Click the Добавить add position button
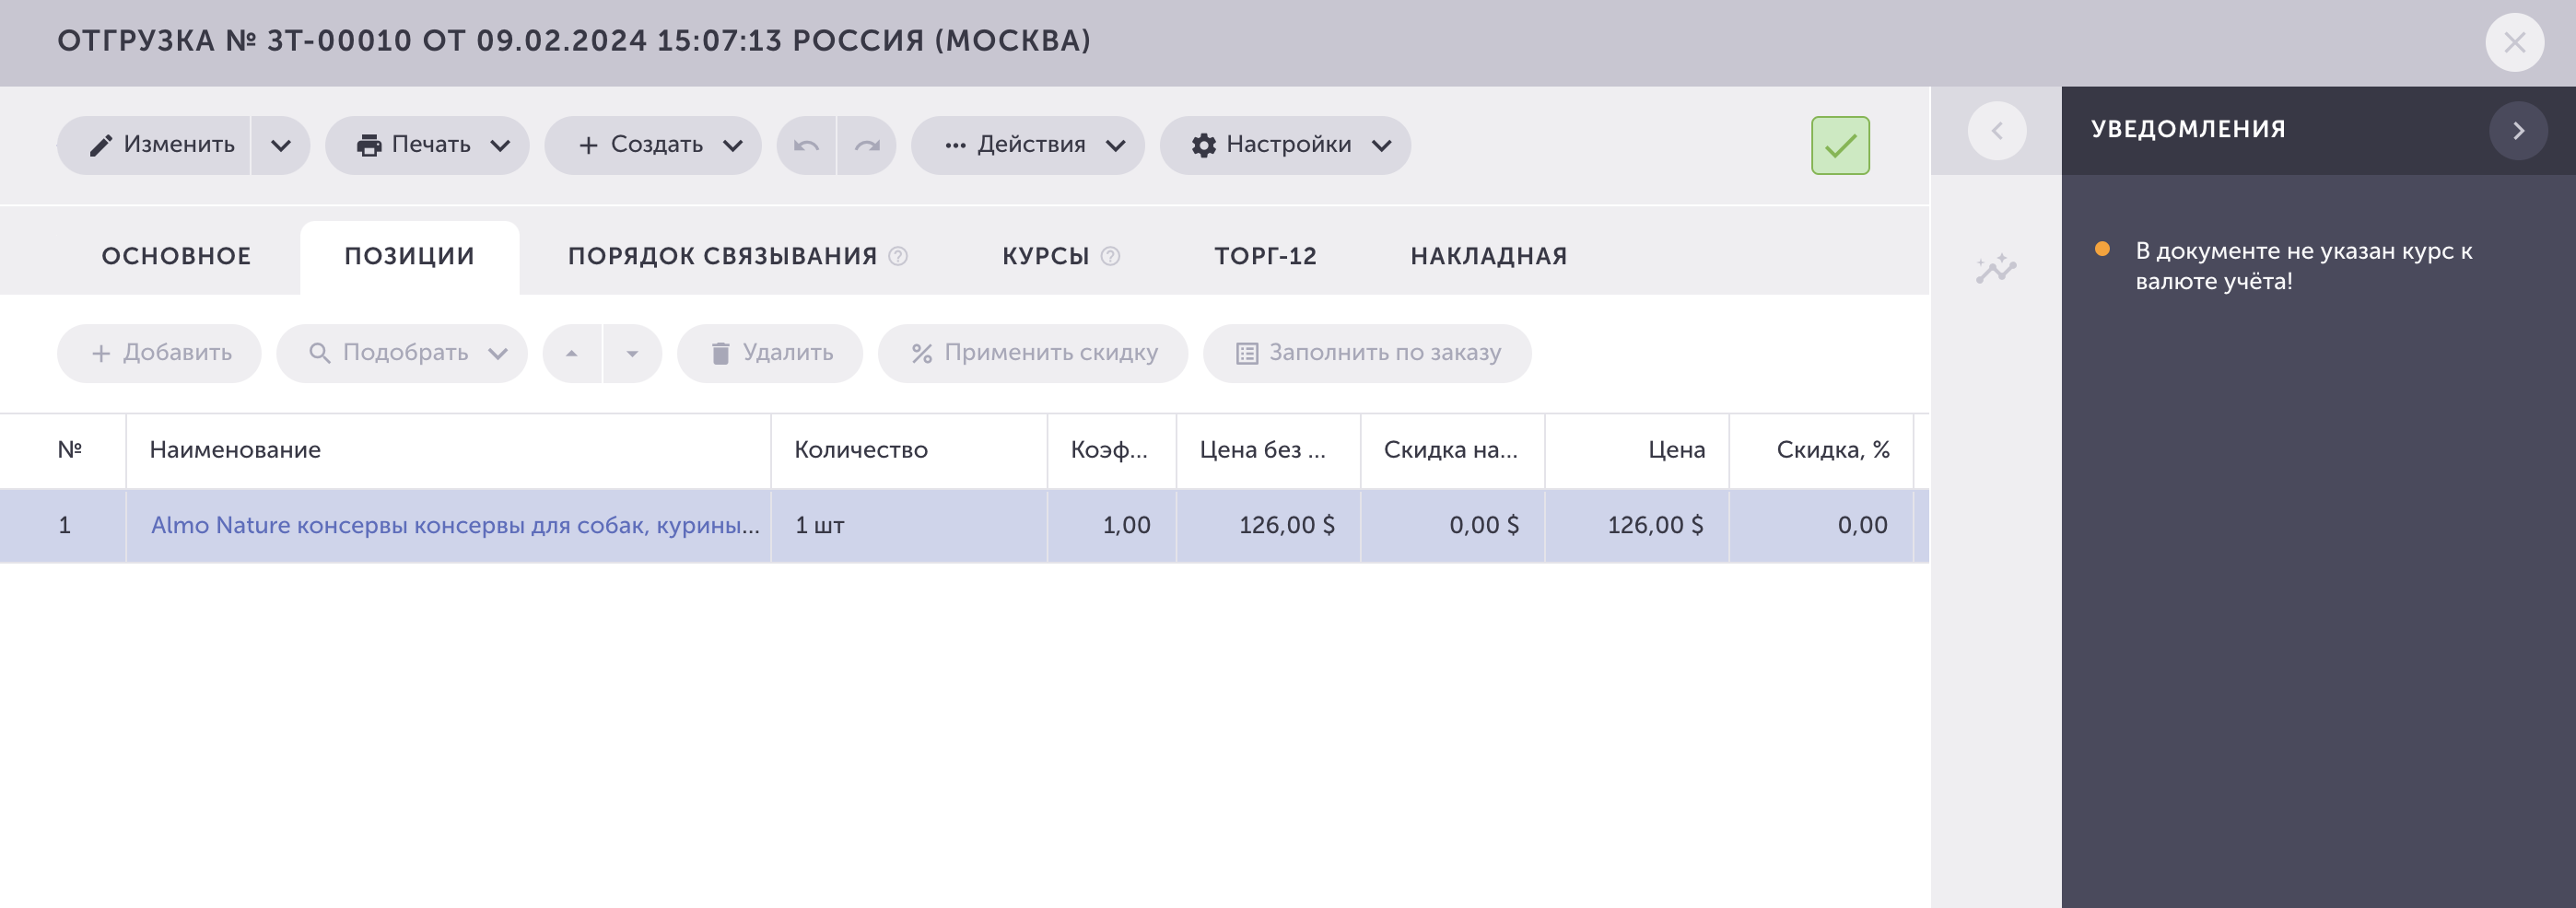 pos(159,353)
